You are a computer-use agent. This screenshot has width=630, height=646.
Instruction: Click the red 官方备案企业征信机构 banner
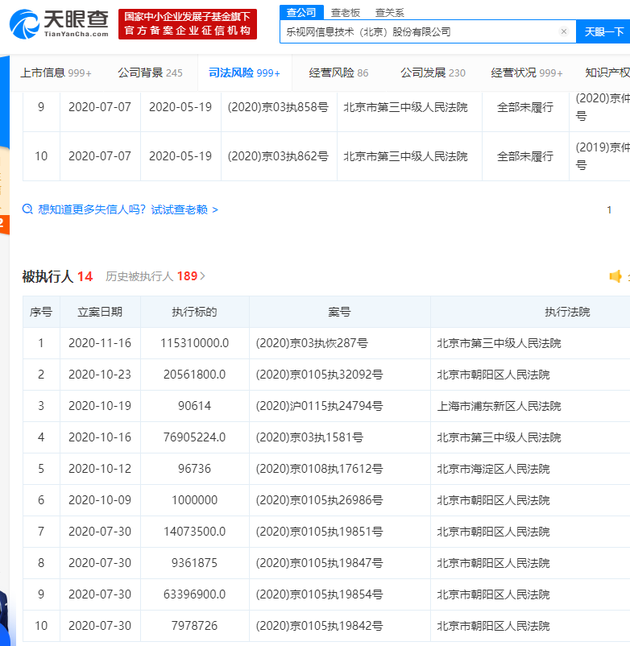point(187,24)
